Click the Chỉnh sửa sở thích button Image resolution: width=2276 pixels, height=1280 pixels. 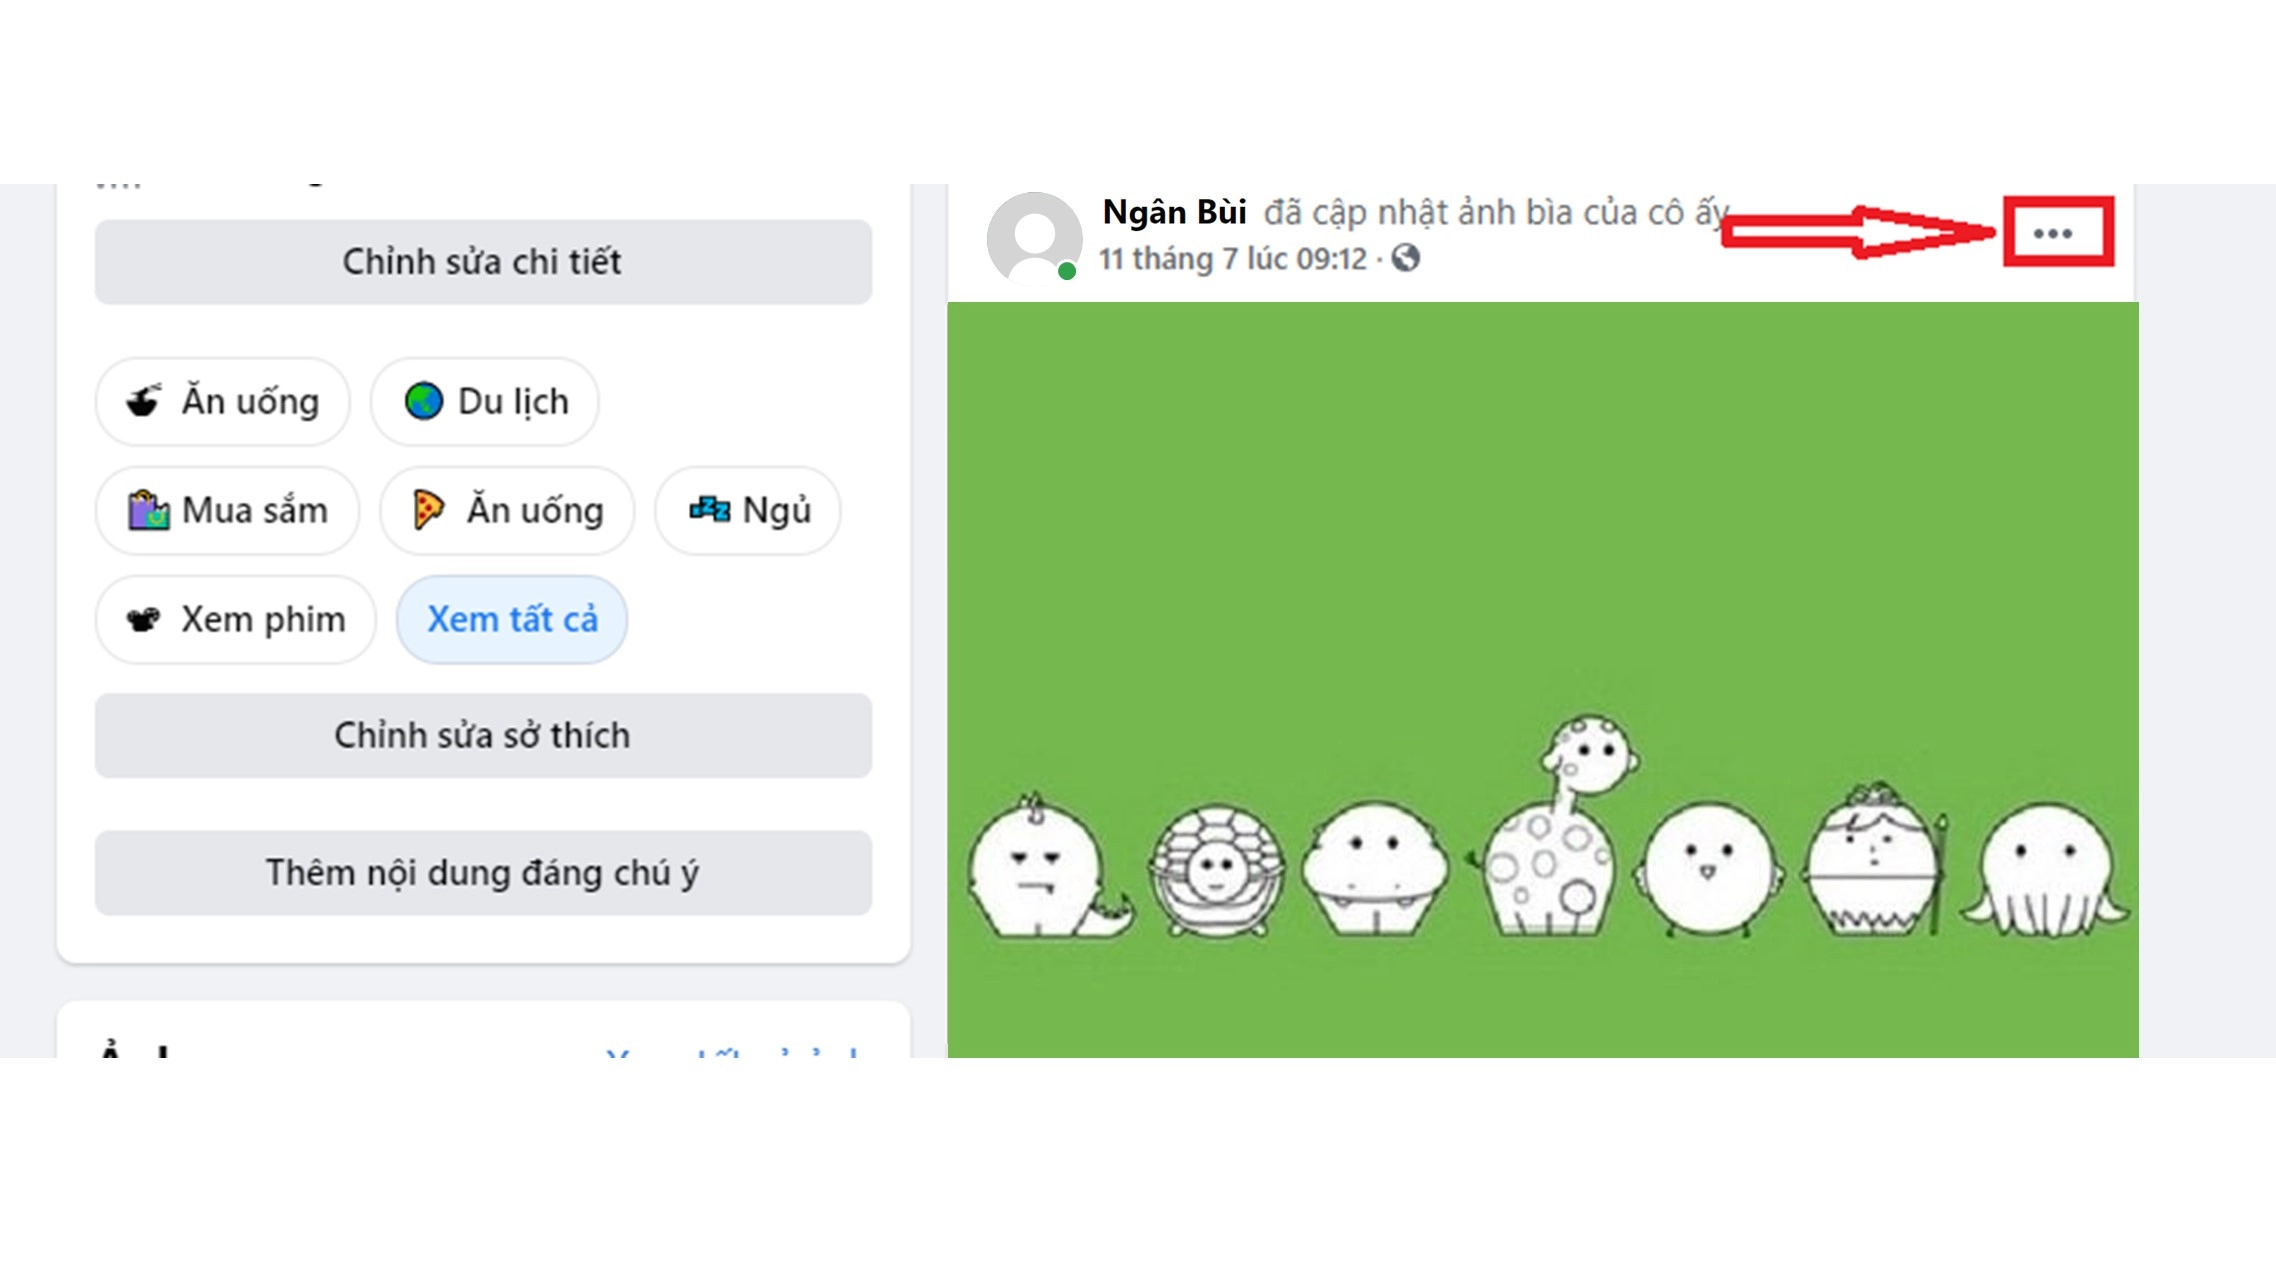point(483,735)
